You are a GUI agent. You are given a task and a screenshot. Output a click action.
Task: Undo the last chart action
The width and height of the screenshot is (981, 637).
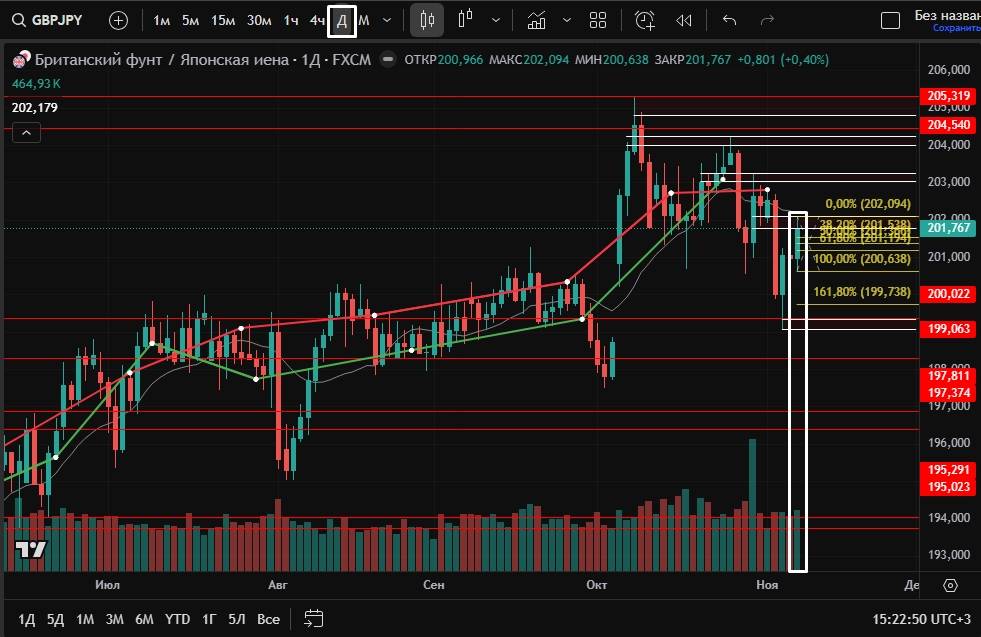pos(729,20)
